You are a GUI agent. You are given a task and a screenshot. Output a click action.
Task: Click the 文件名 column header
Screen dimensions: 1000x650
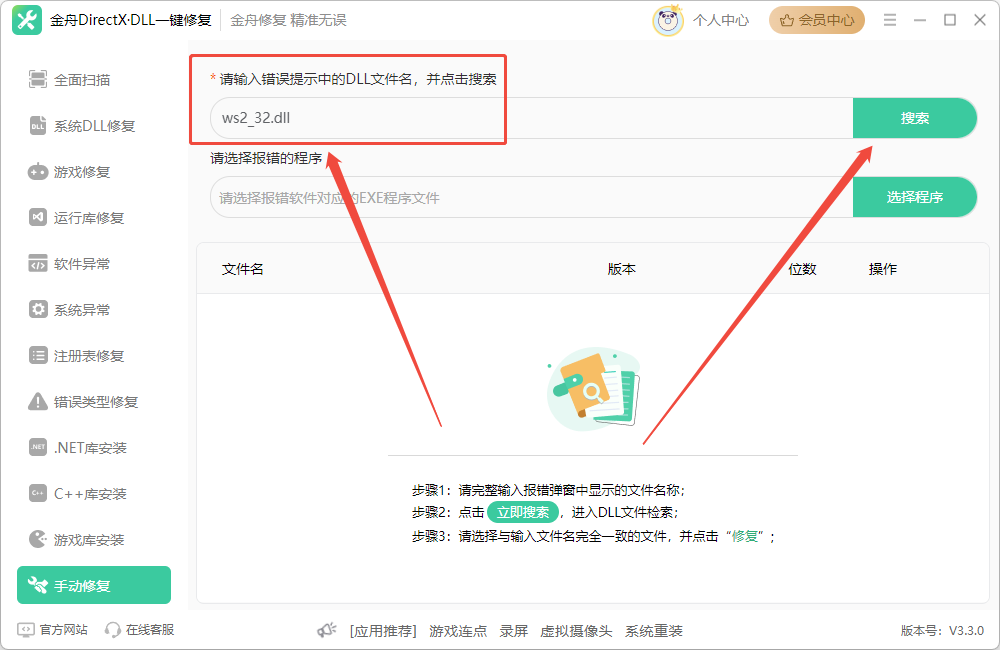(x=242, y=269)
